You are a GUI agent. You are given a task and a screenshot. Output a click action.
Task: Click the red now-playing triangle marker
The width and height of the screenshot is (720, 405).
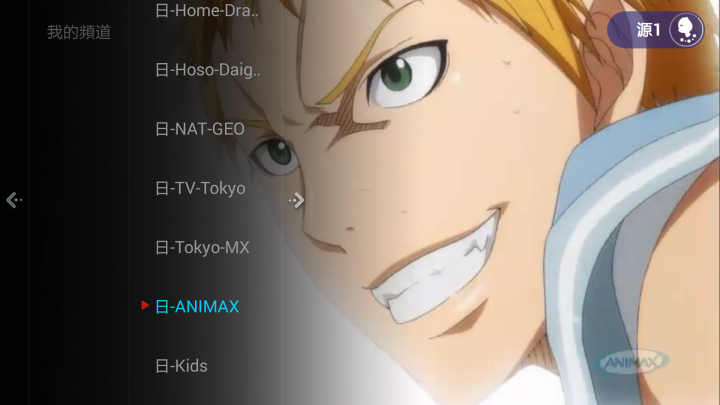click(145, 305)
